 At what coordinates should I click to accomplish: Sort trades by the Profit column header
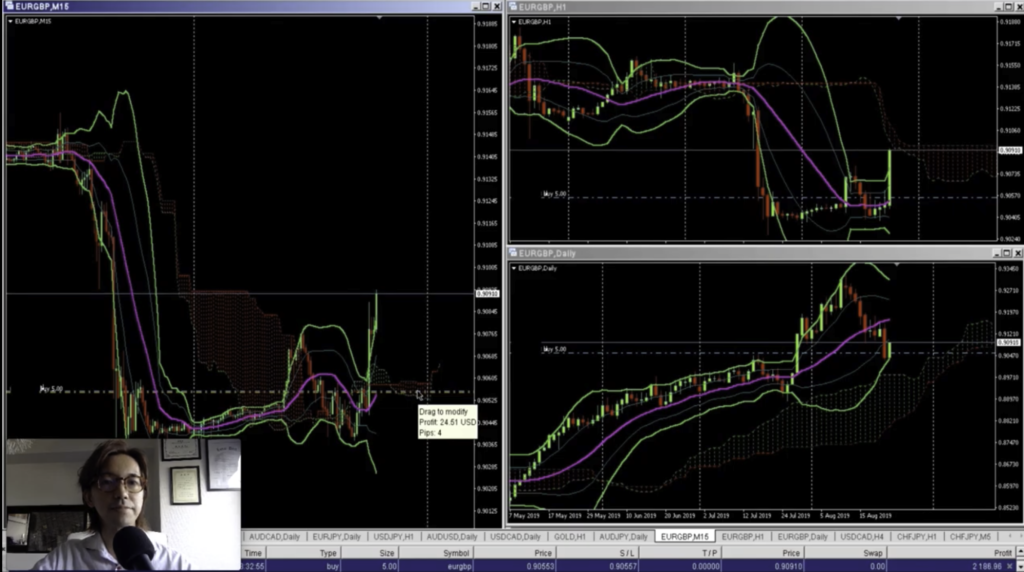click(x=950, y=553)
